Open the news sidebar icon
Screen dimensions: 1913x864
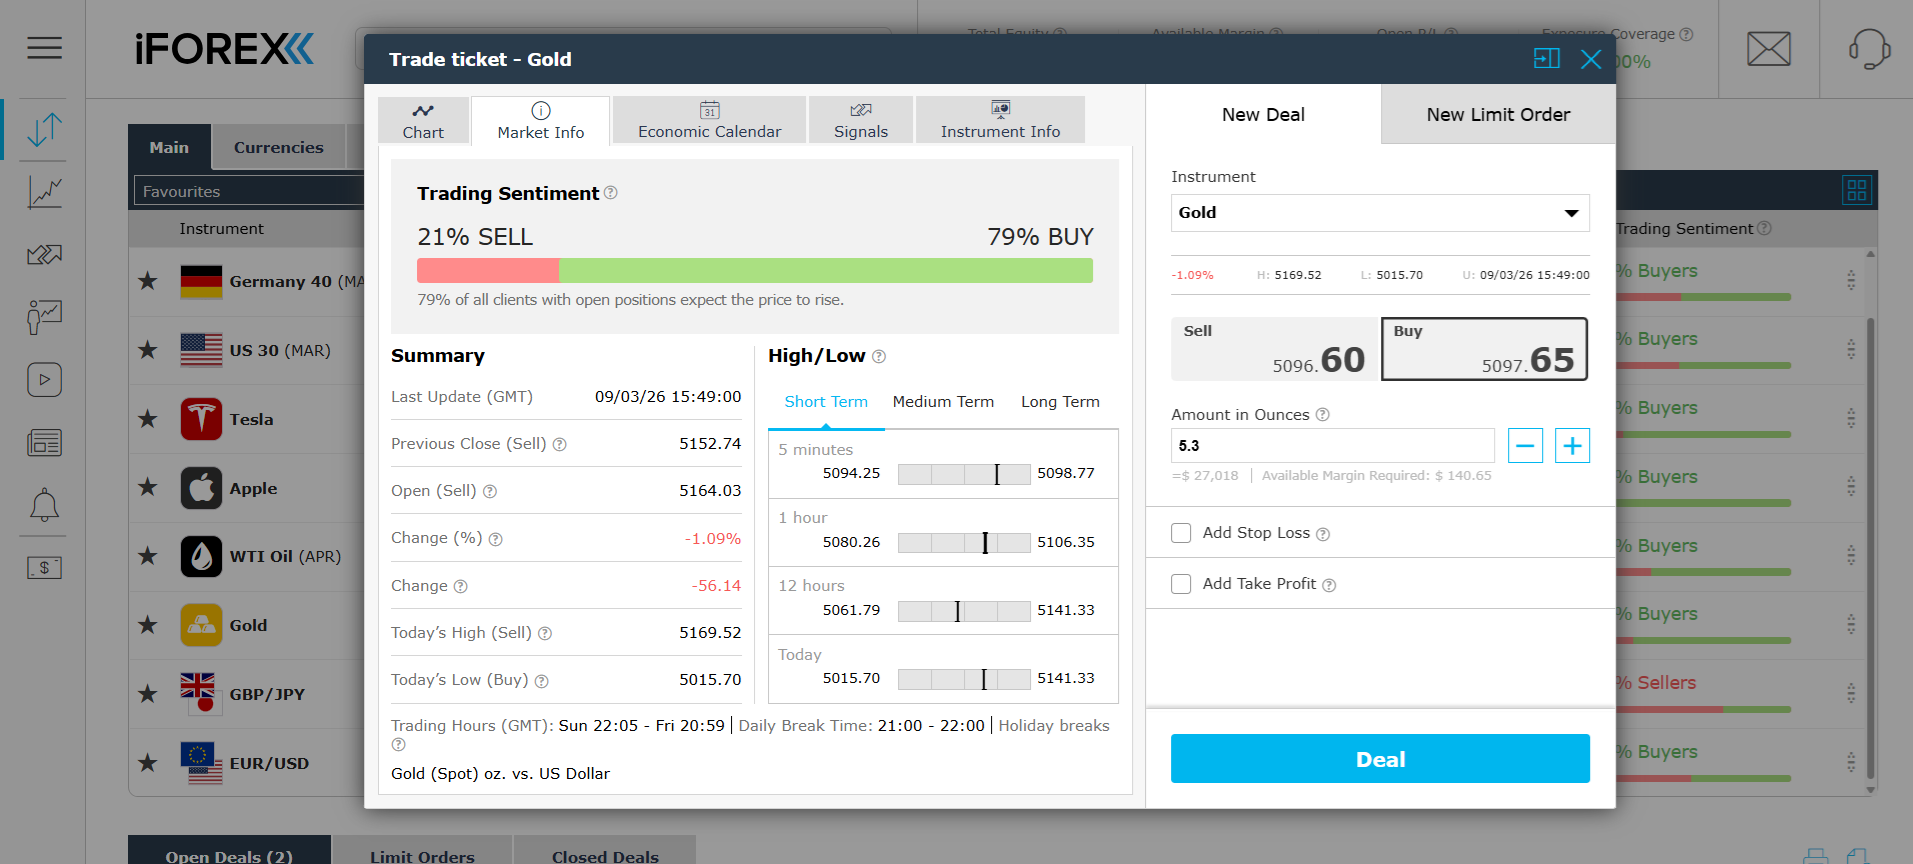[x=44, y=442]
